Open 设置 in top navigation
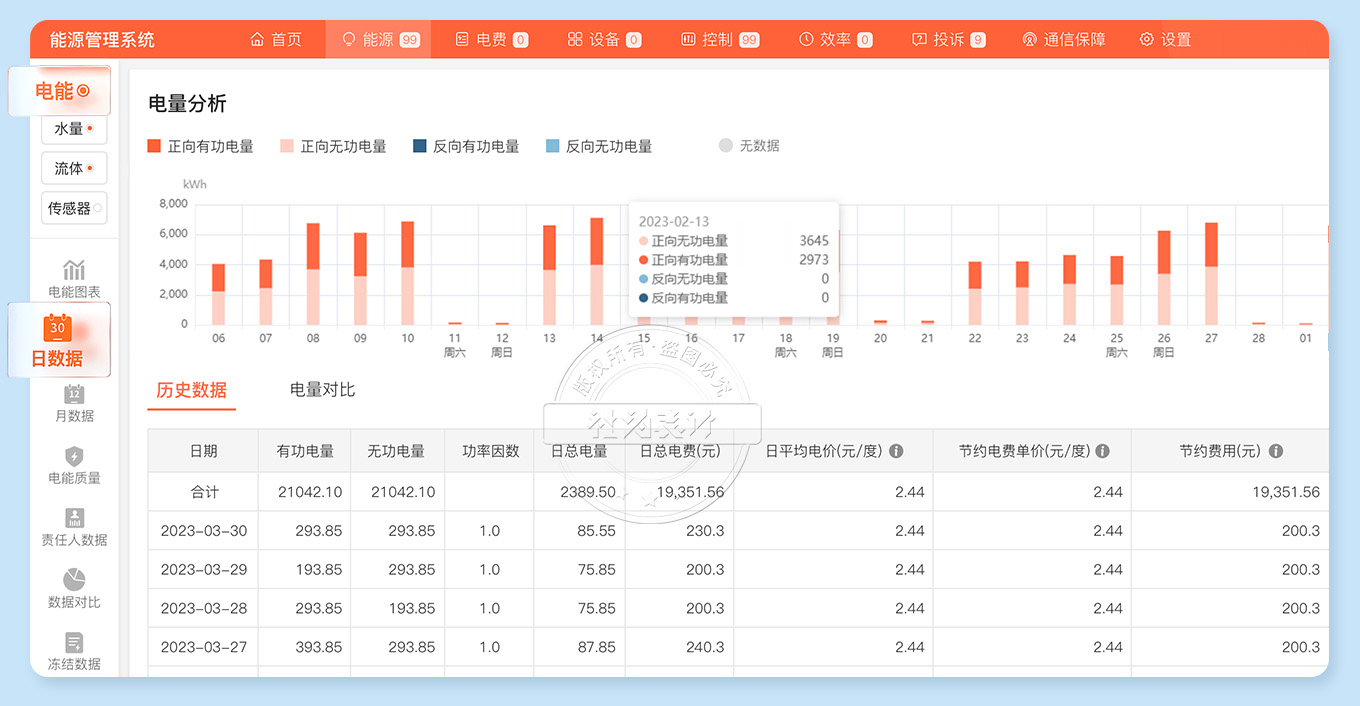1360x706 pixels. (1165, 40)
